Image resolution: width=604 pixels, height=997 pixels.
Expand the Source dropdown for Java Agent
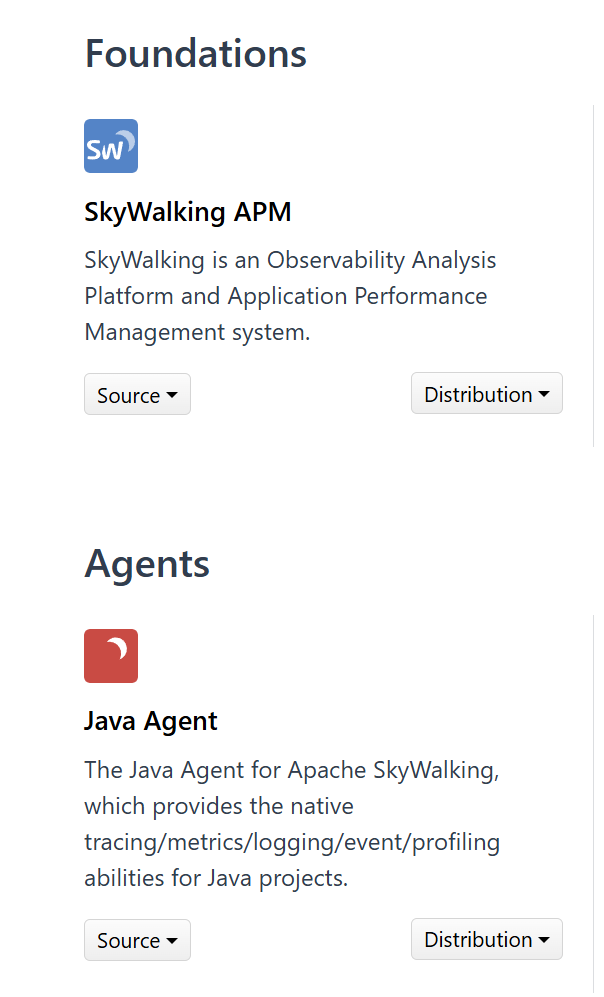[137, 940]
